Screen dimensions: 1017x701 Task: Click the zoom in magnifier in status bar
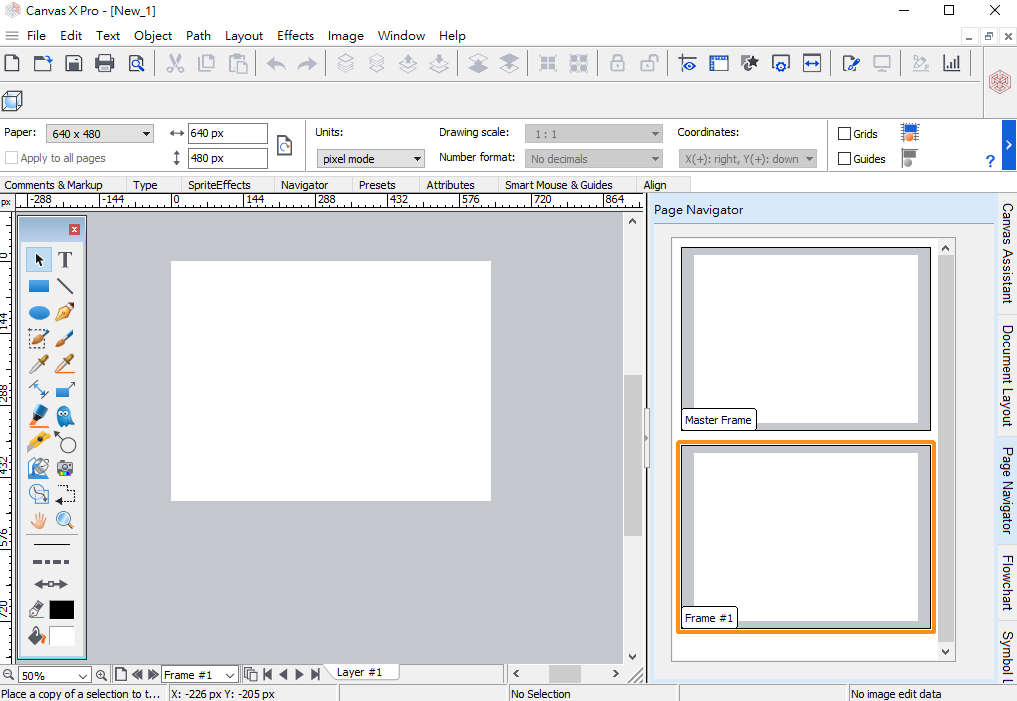pos(102,675)
